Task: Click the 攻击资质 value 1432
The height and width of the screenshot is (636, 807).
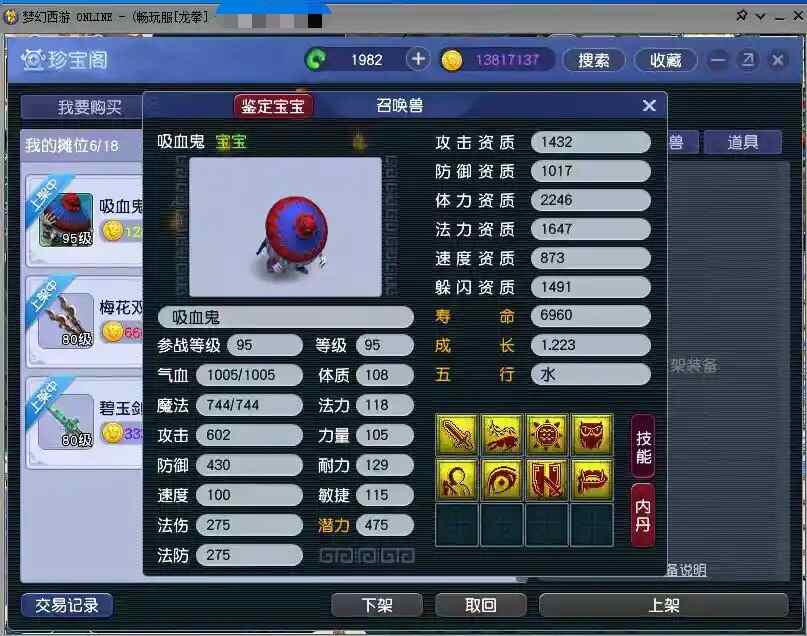Action: coord(591,142)
